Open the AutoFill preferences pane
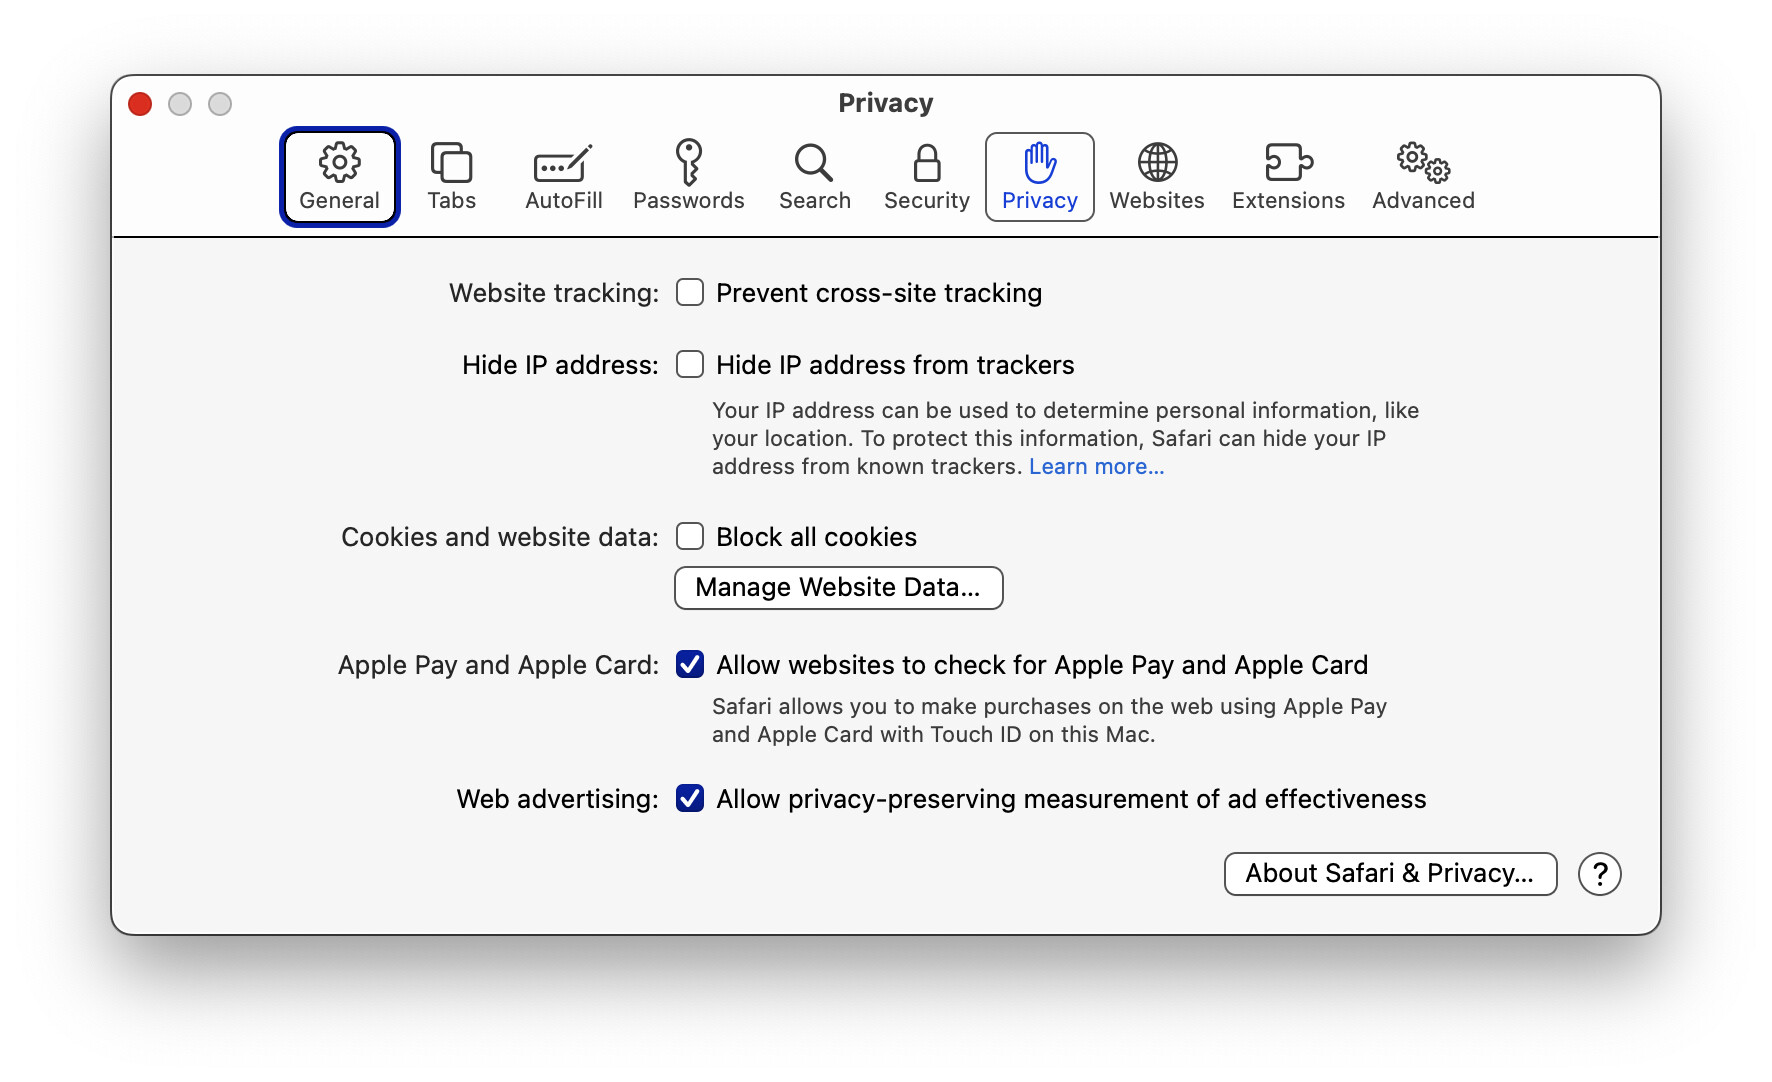This screenshot has height=1082, width=1772. click(564, 177)
